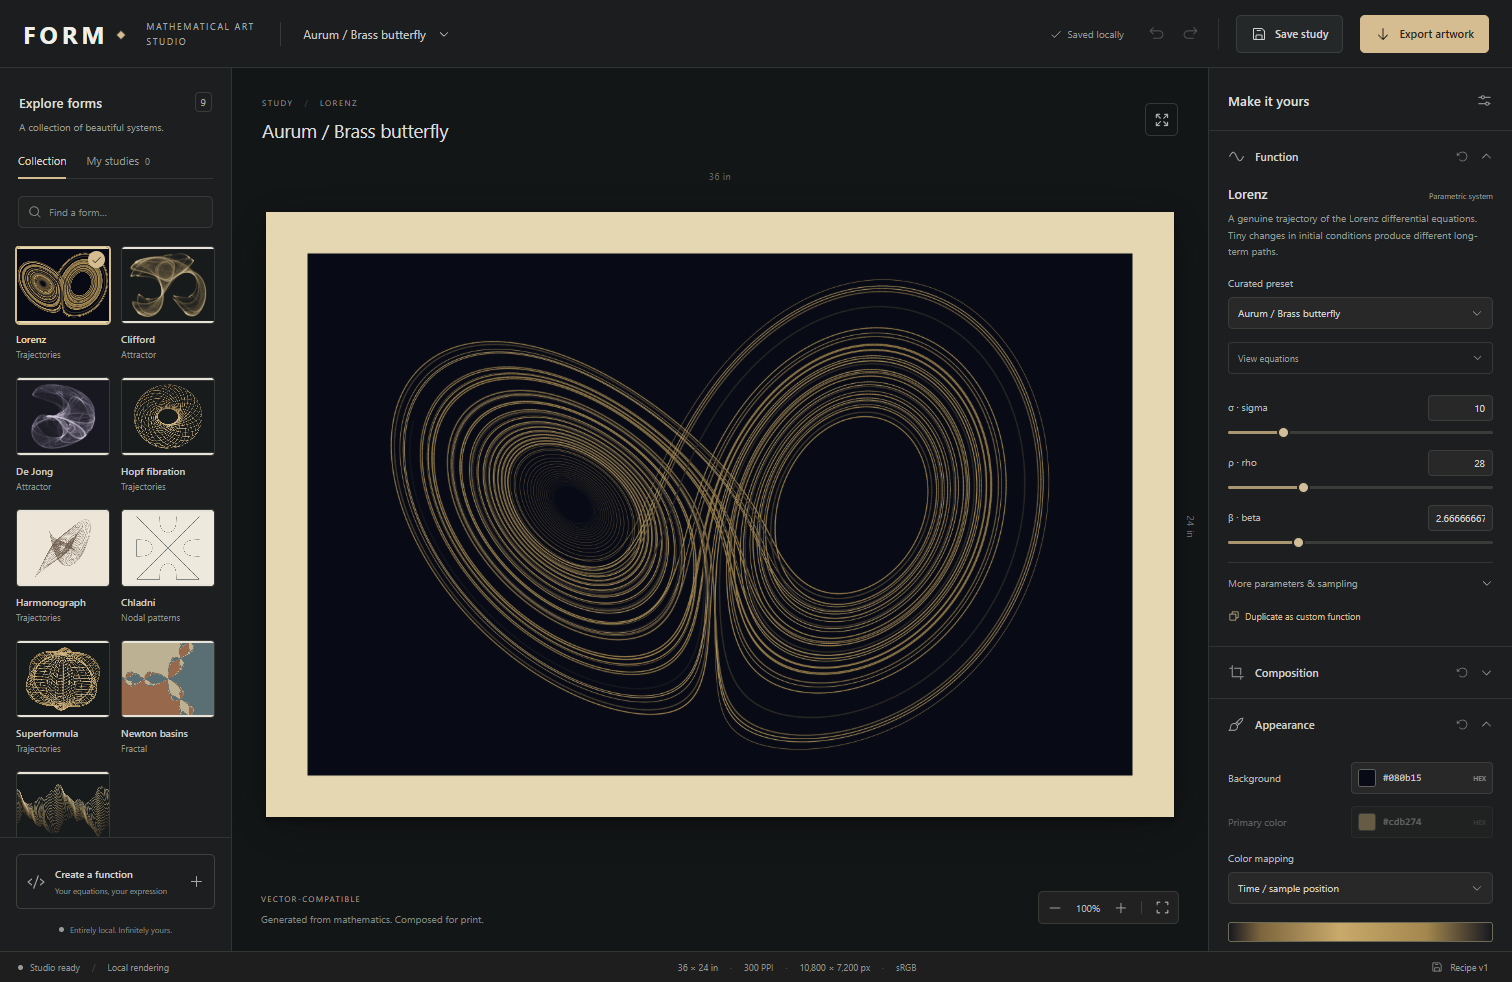This screenshot has width=1512, height=982.
Task: Click the Save study button
Action: (1290, 34)
